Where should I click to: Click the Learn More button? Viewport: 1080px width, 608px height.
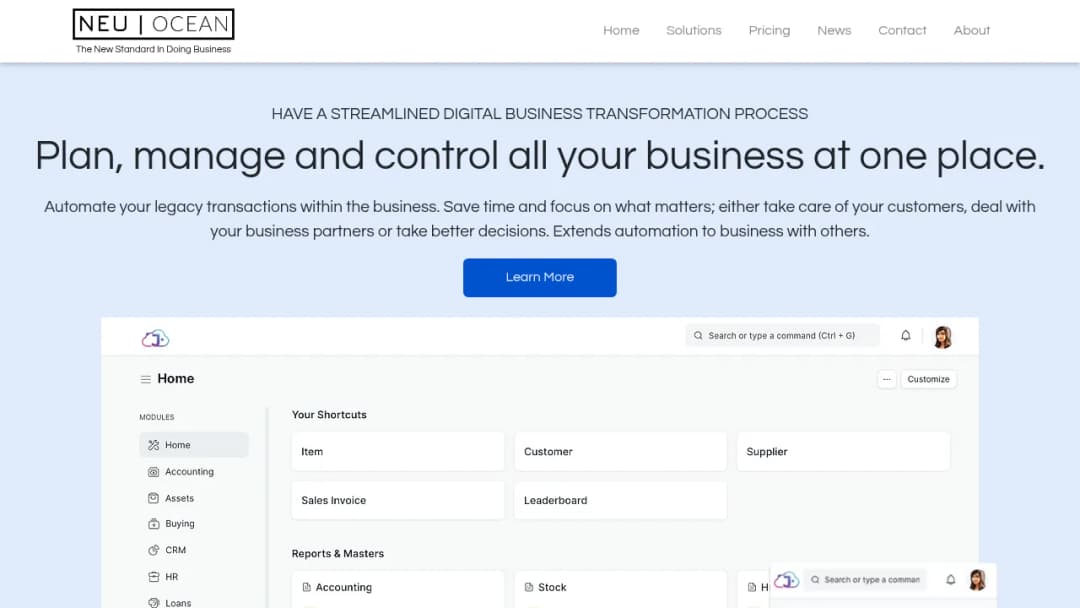(539, 277)
